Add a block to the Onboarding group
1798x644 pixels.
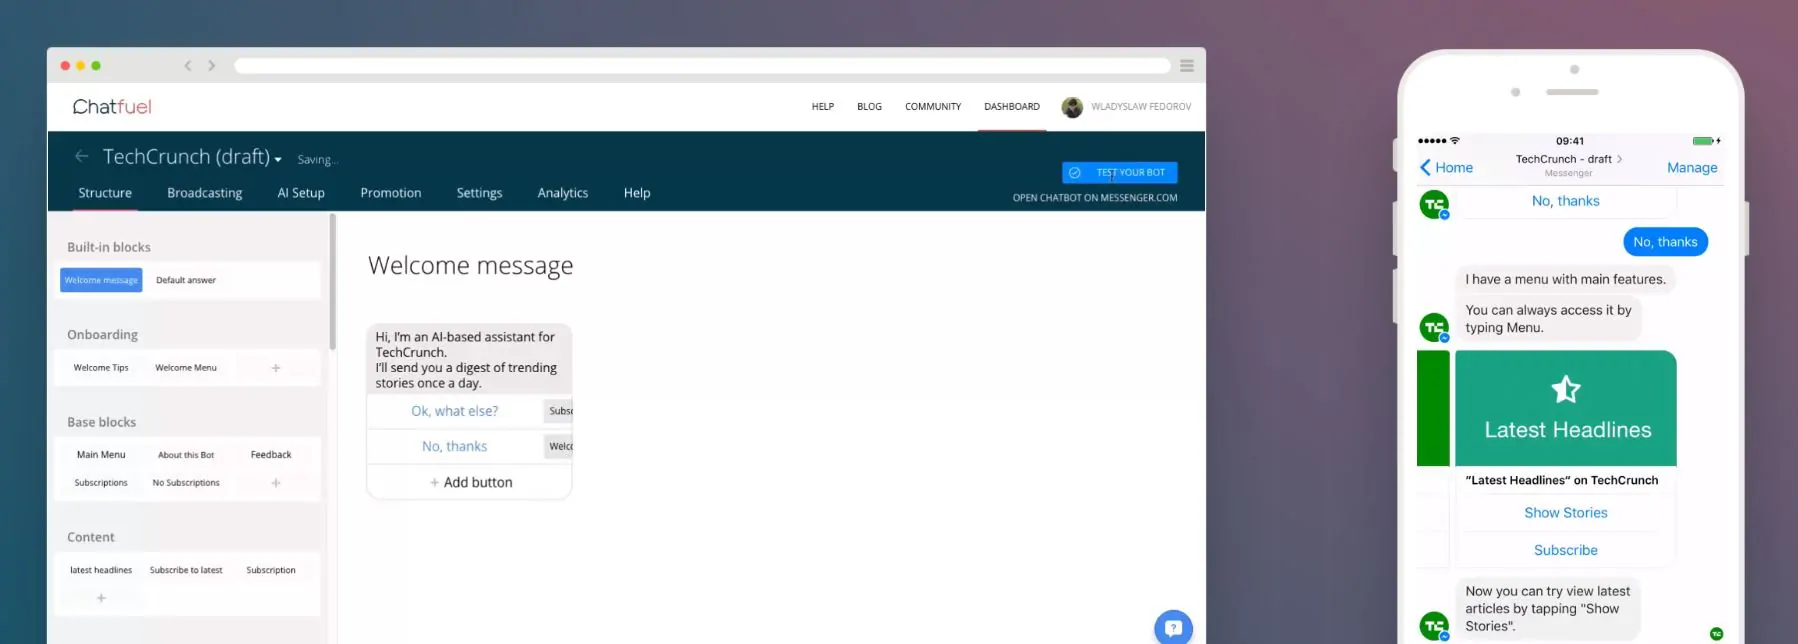click(x=276, y=368)
